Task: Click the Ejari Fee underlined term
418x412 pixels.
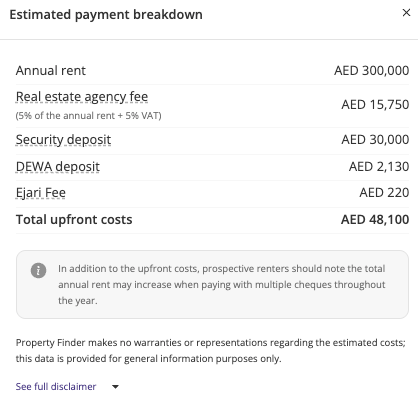Action: [41, 193]
